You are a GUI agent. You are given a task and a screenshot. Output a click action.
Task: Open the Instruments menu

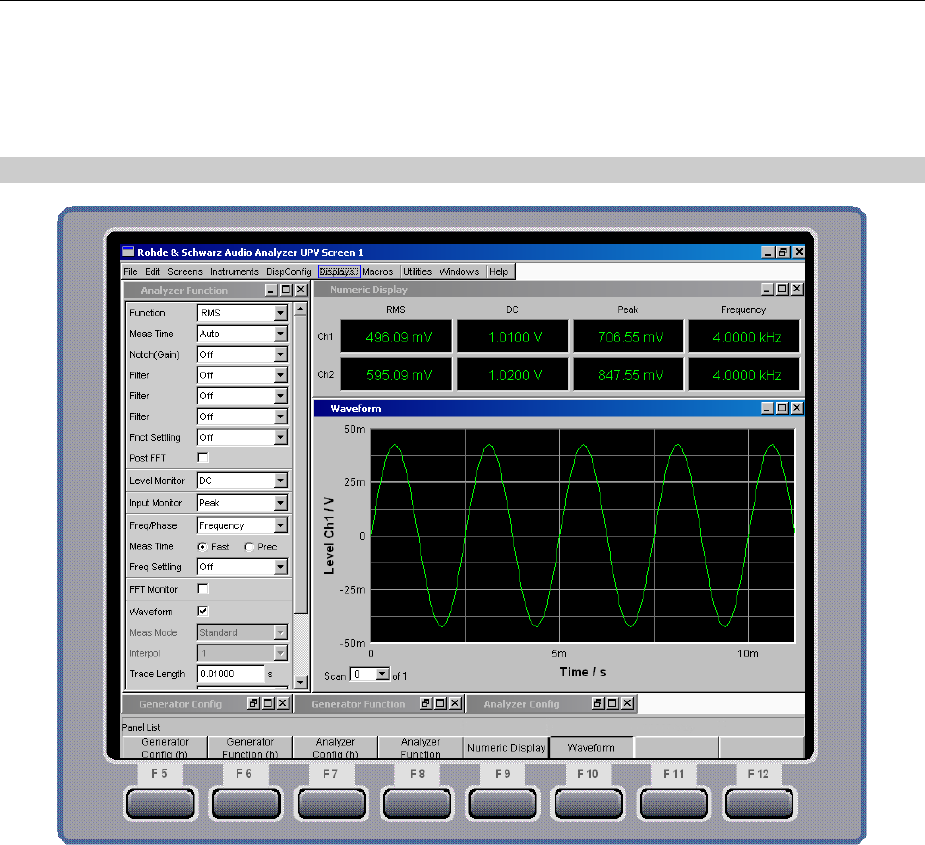pos(234,271)
